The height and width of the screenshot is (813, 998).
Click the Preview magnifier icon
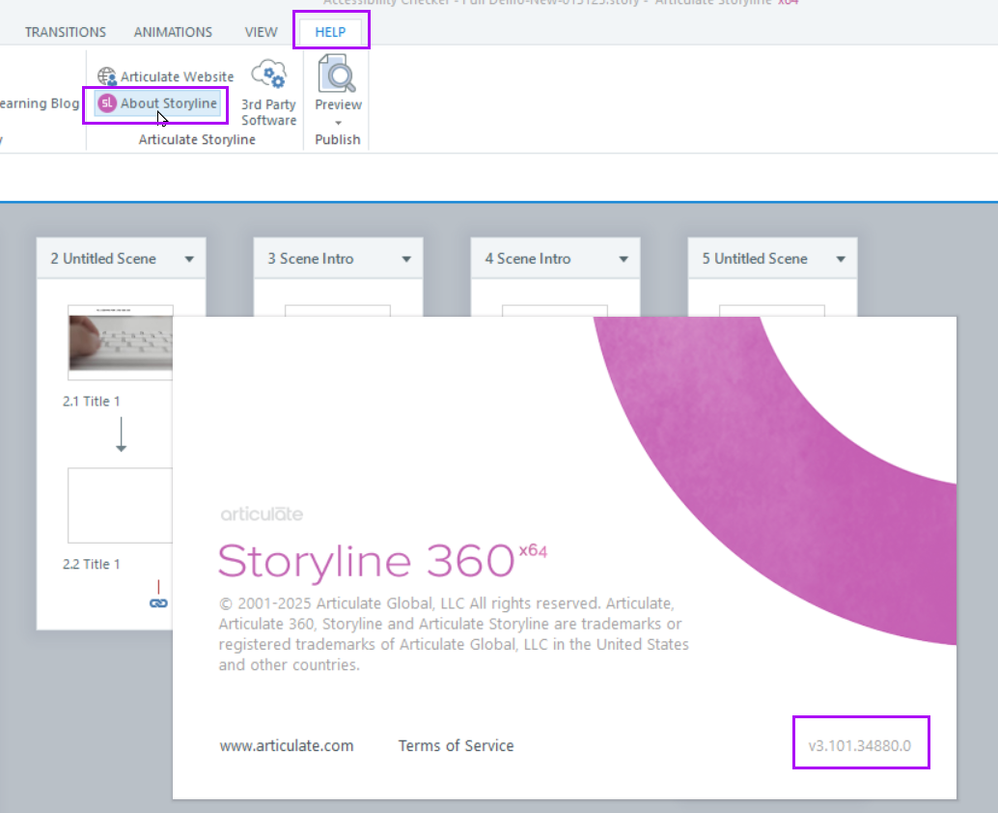338,75
